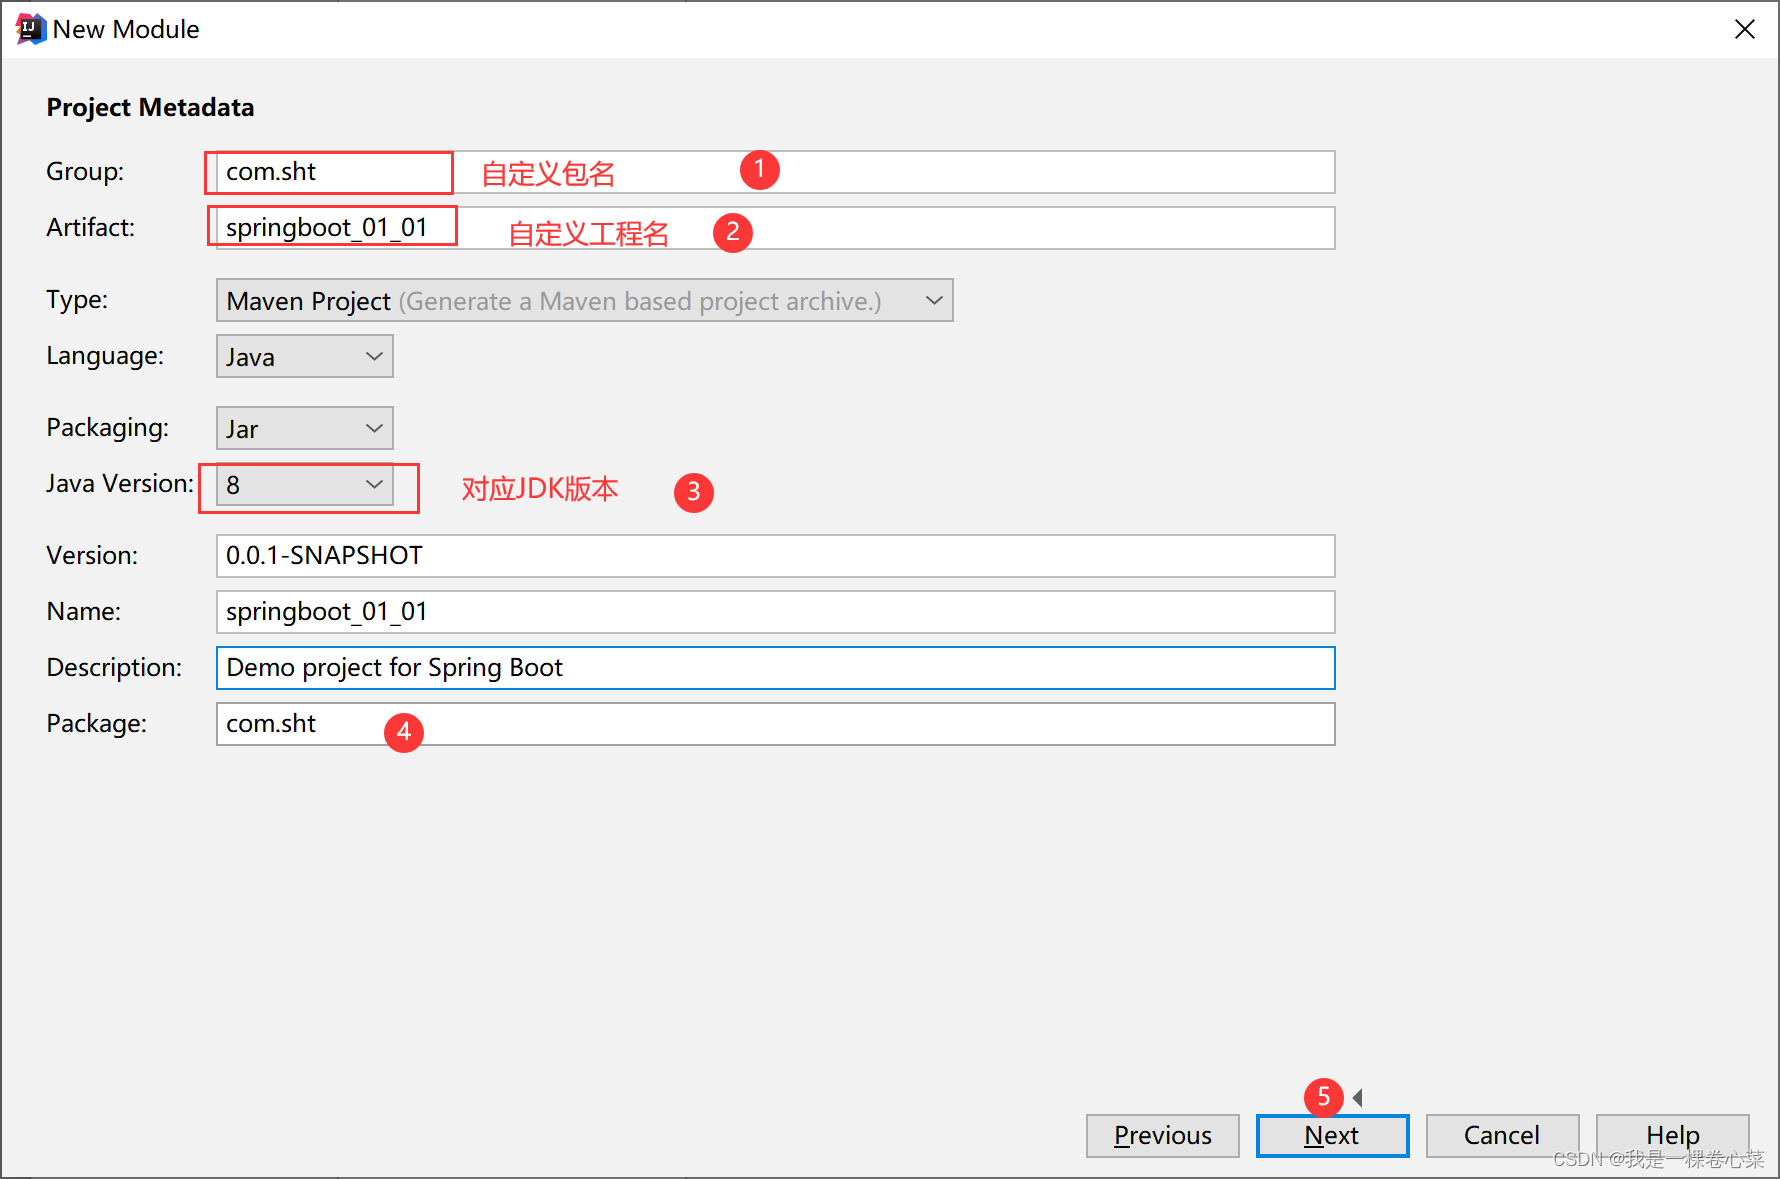The height and width of the screenshot is (1179, 1780).
Task: Open the Type dropdown (Maven Project)
Action: click(x=584, y=300)
